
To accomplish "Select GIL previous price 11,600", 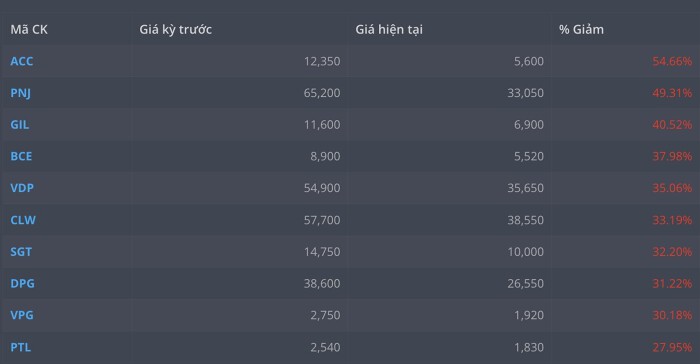I will click(x=322, y=125).
